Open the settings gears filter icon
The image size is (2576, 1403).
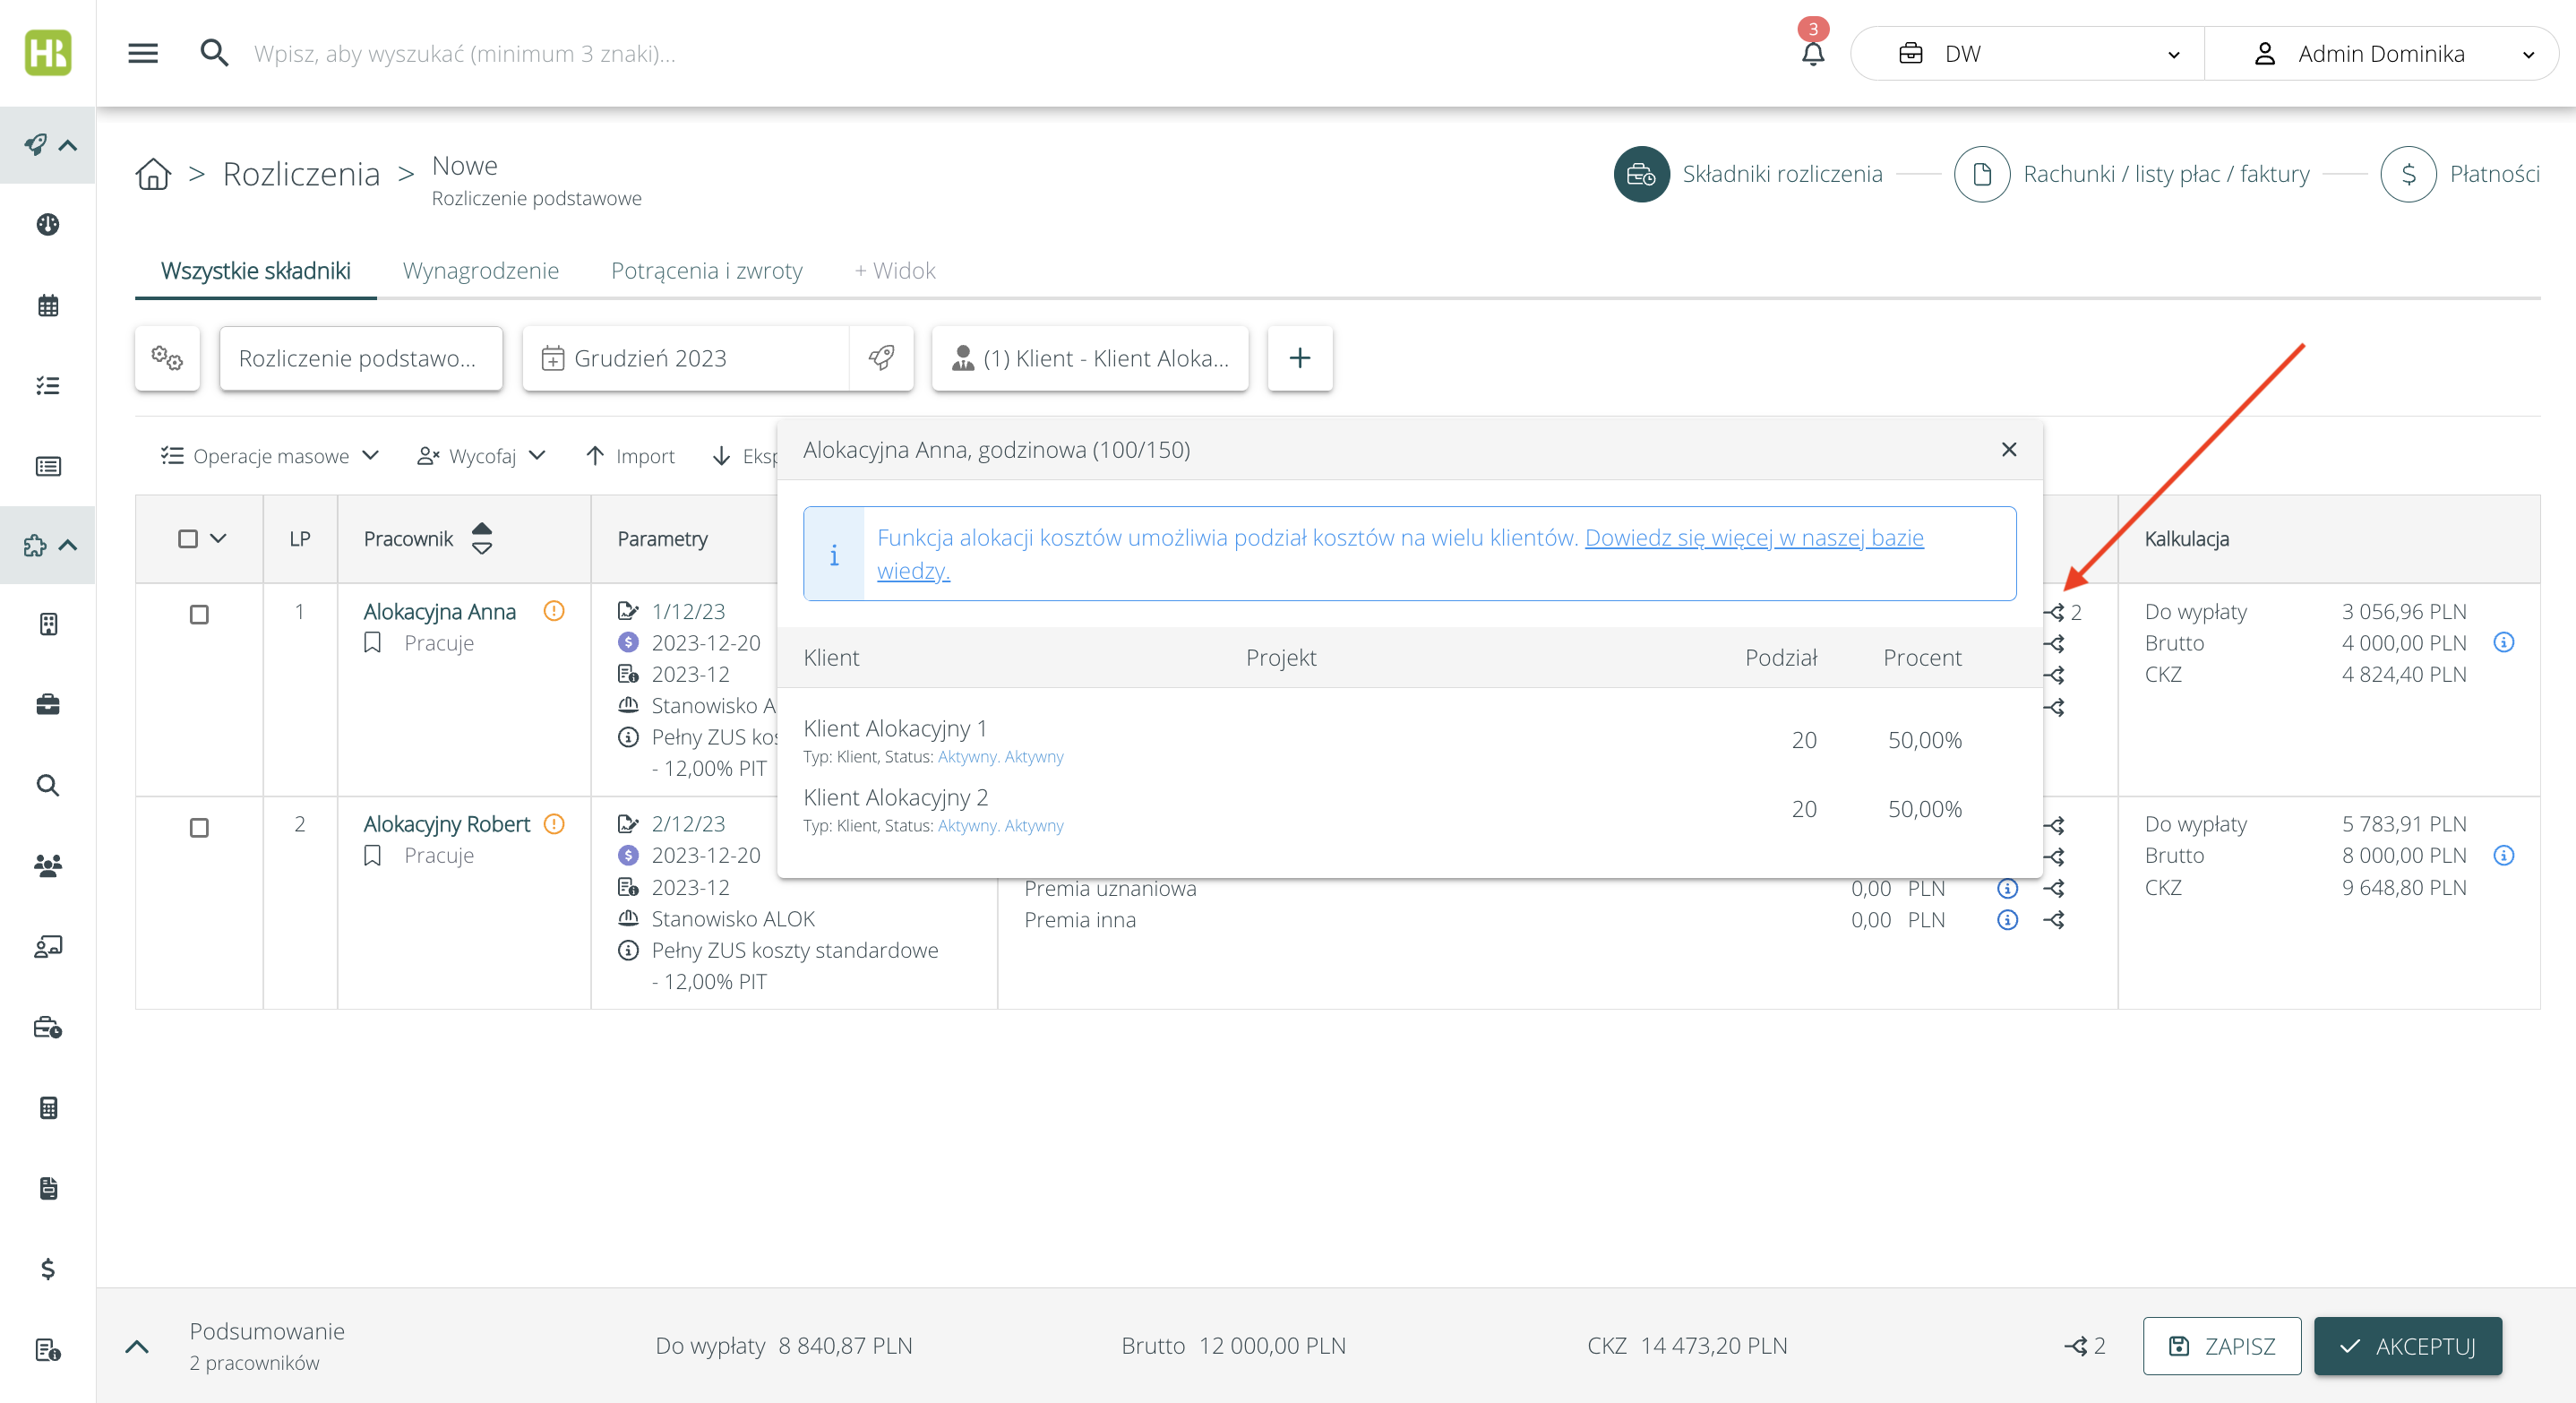pyautogui.click(x=167, y=358)
